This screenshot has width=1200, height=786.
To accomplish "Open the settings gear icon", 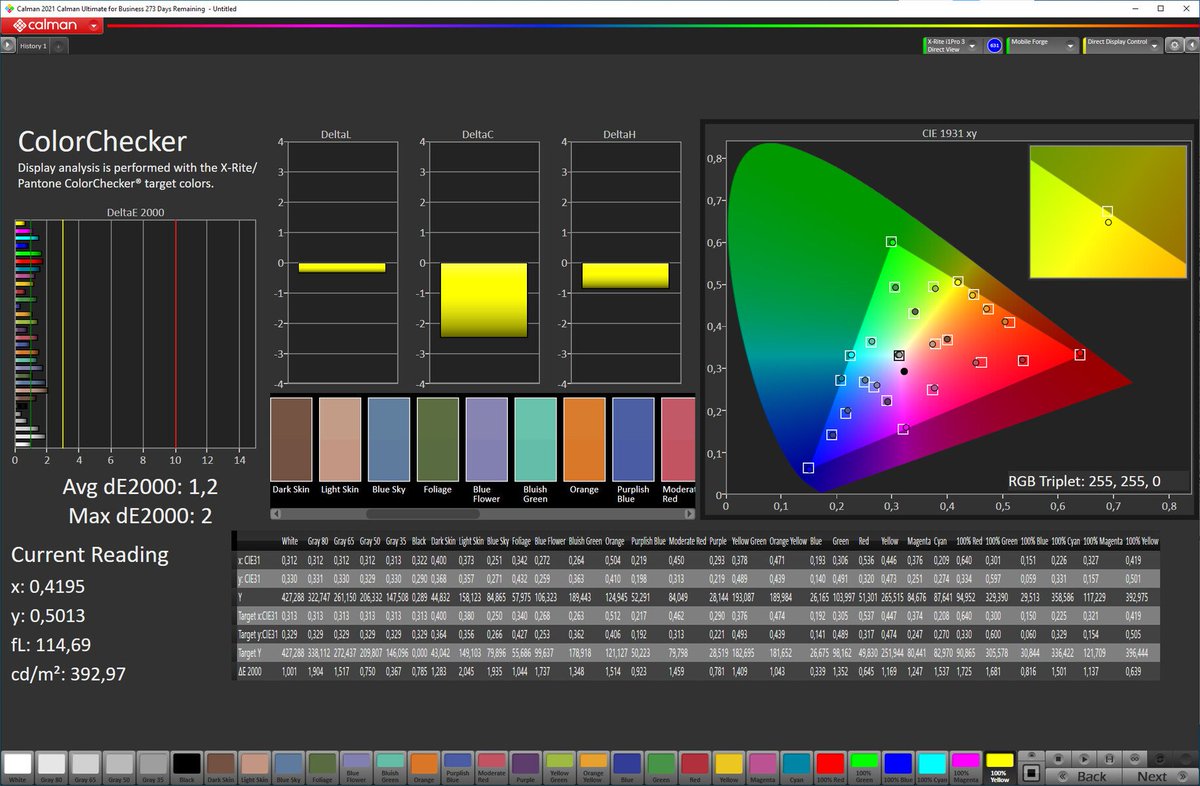I will point(1172,45).
